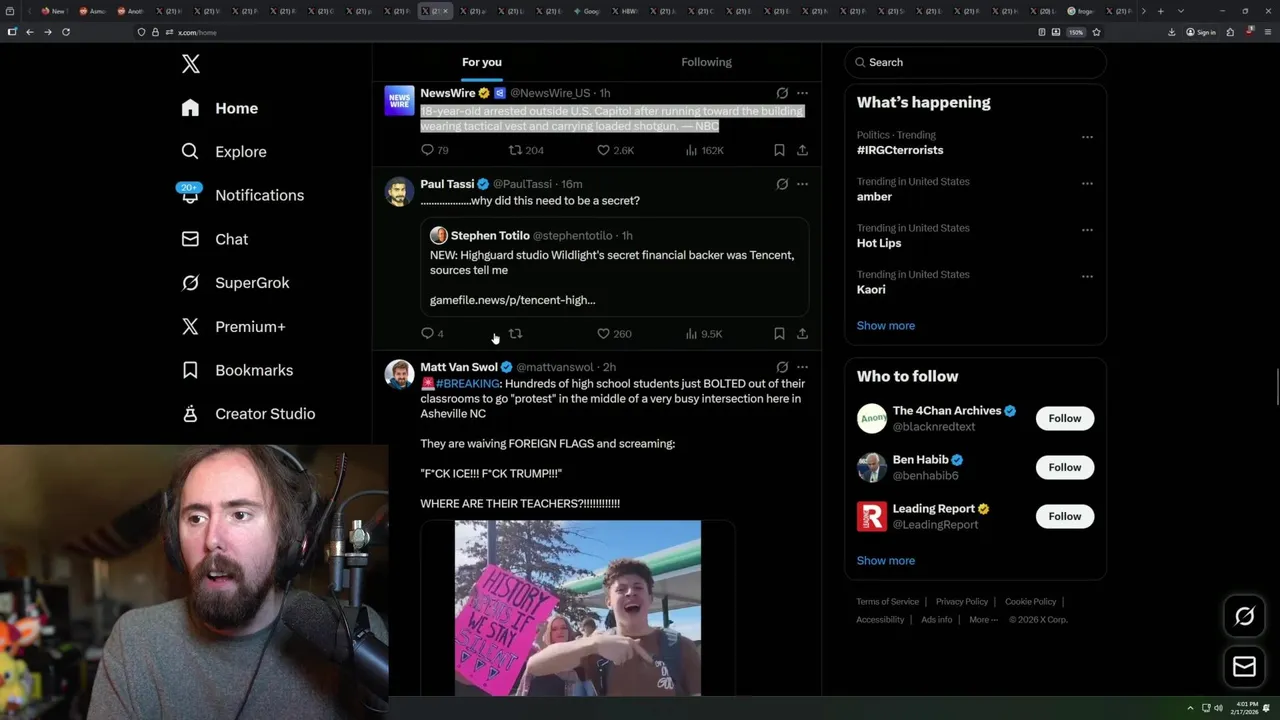Screen dimensions: 1280x720
Task: Follow Ben Habib
Action: coord(1065,467)
